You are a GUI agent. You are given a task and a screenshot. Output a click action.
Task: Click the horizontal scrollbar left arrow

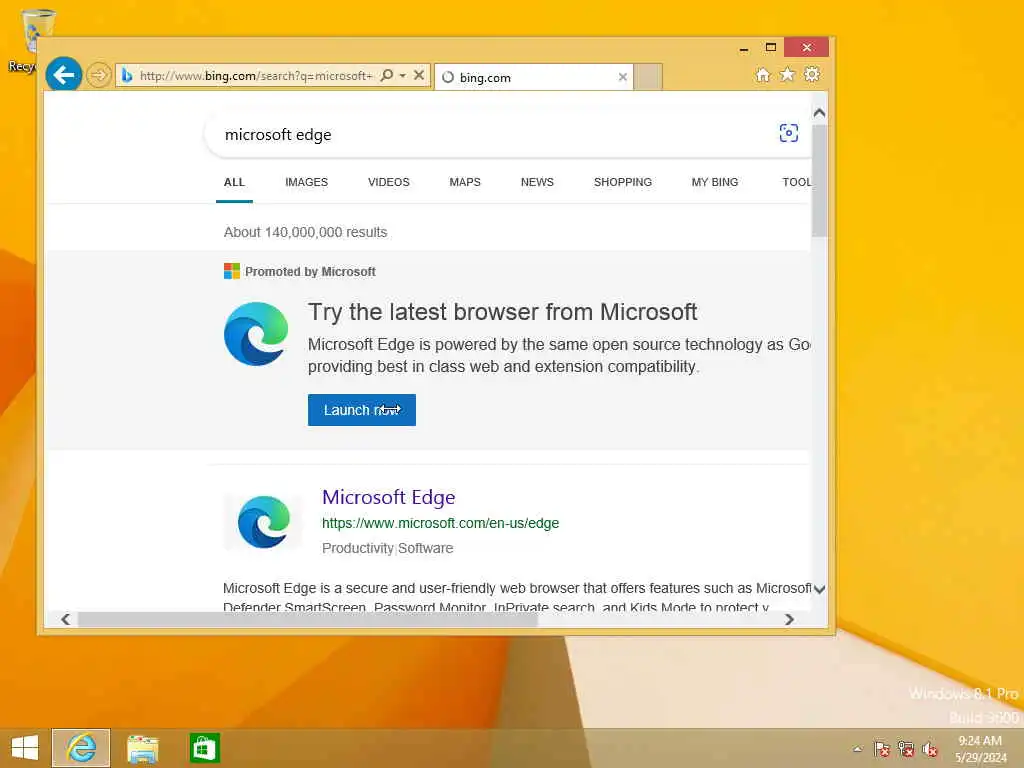pyautogui.click(x=65, y=619)
